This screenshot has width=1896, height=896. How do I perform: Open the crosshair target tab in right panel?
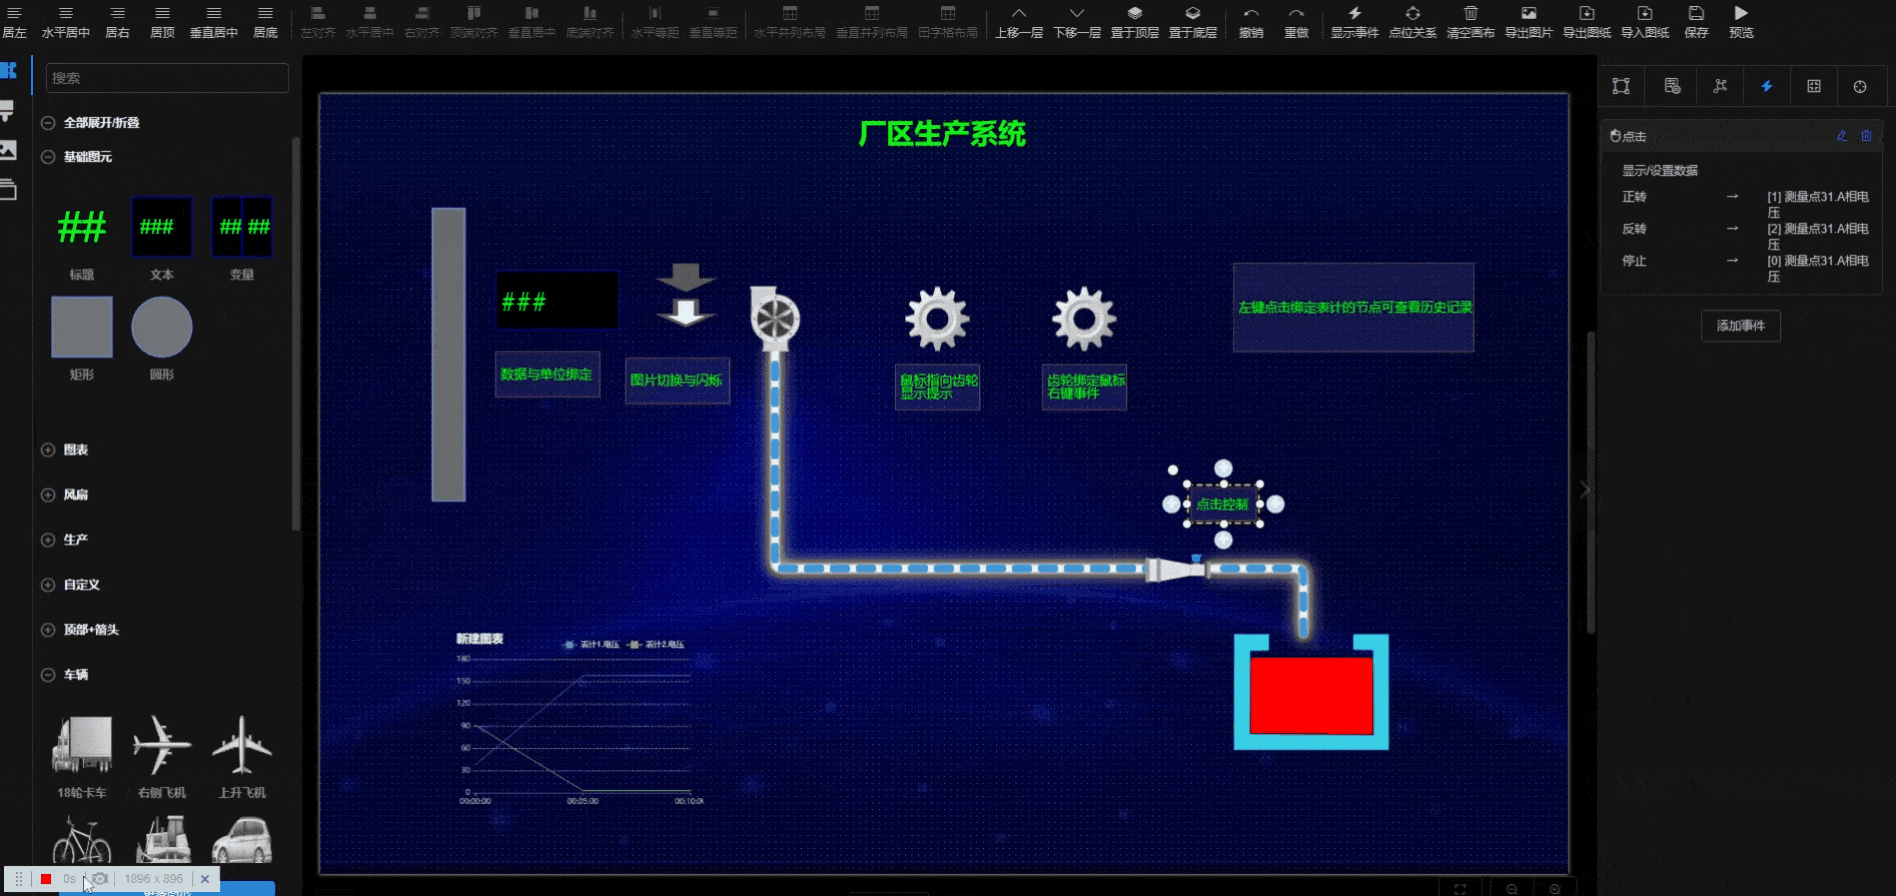tap(1860, 87)
